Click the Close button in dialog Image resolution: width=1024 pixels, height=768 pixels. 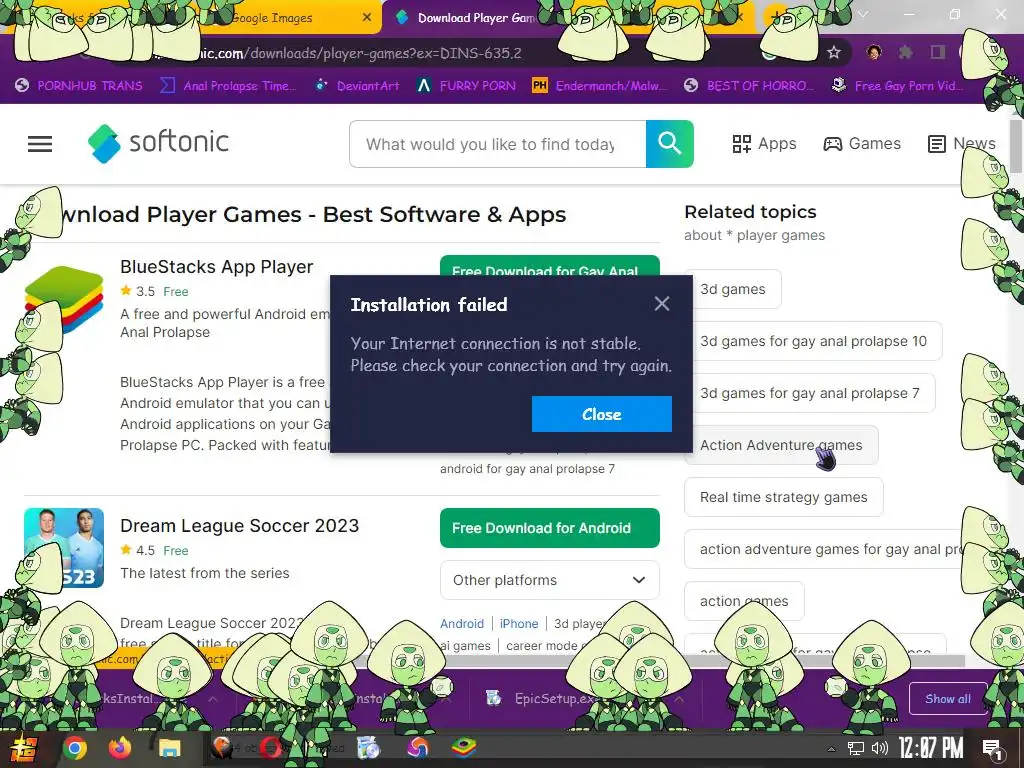(x=601, y=414)
